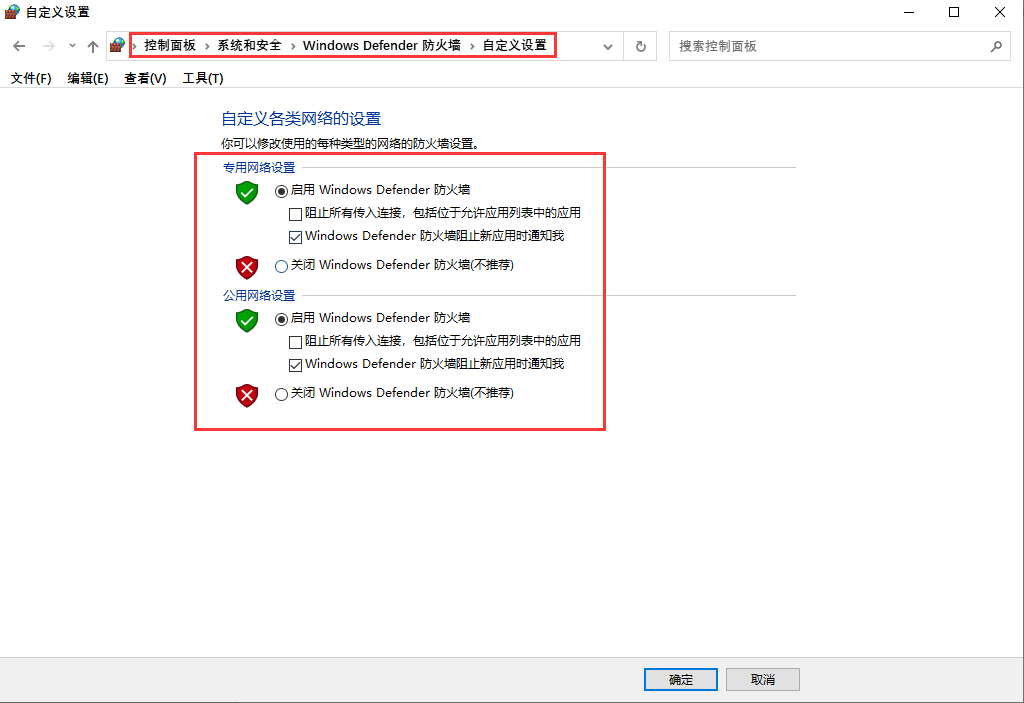Check 阻止所有传入连接 under 专用网络设置
This screenshot has height=703, width=1024.
click(295, 213)
